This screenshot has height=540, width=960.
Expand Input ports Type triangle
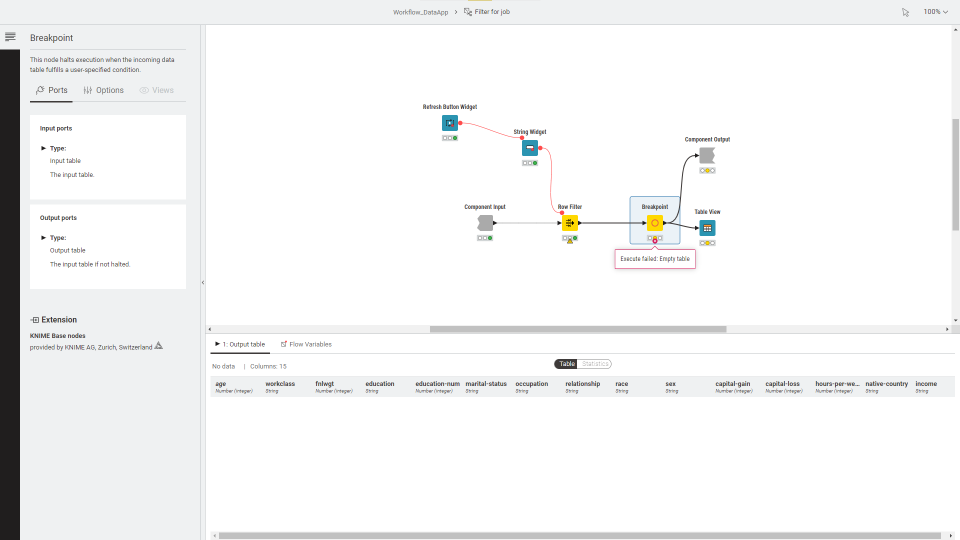(43, 148)
